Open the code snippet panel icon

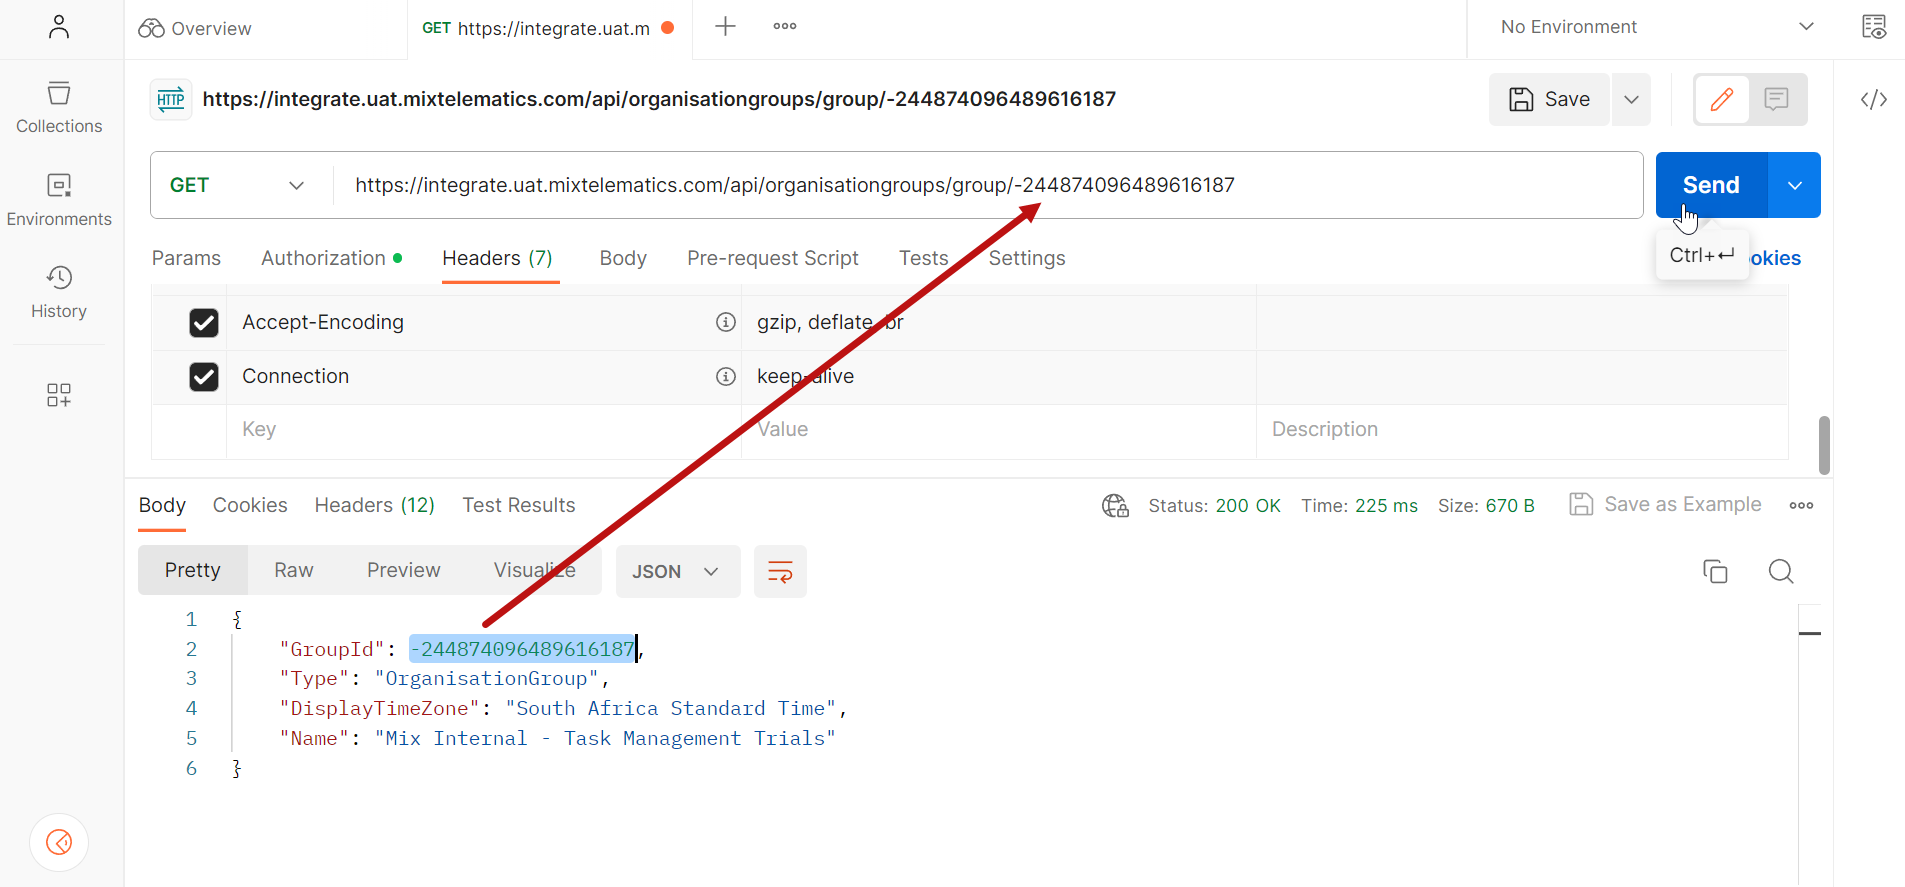pyautogui.click(x=1874, y=99)
